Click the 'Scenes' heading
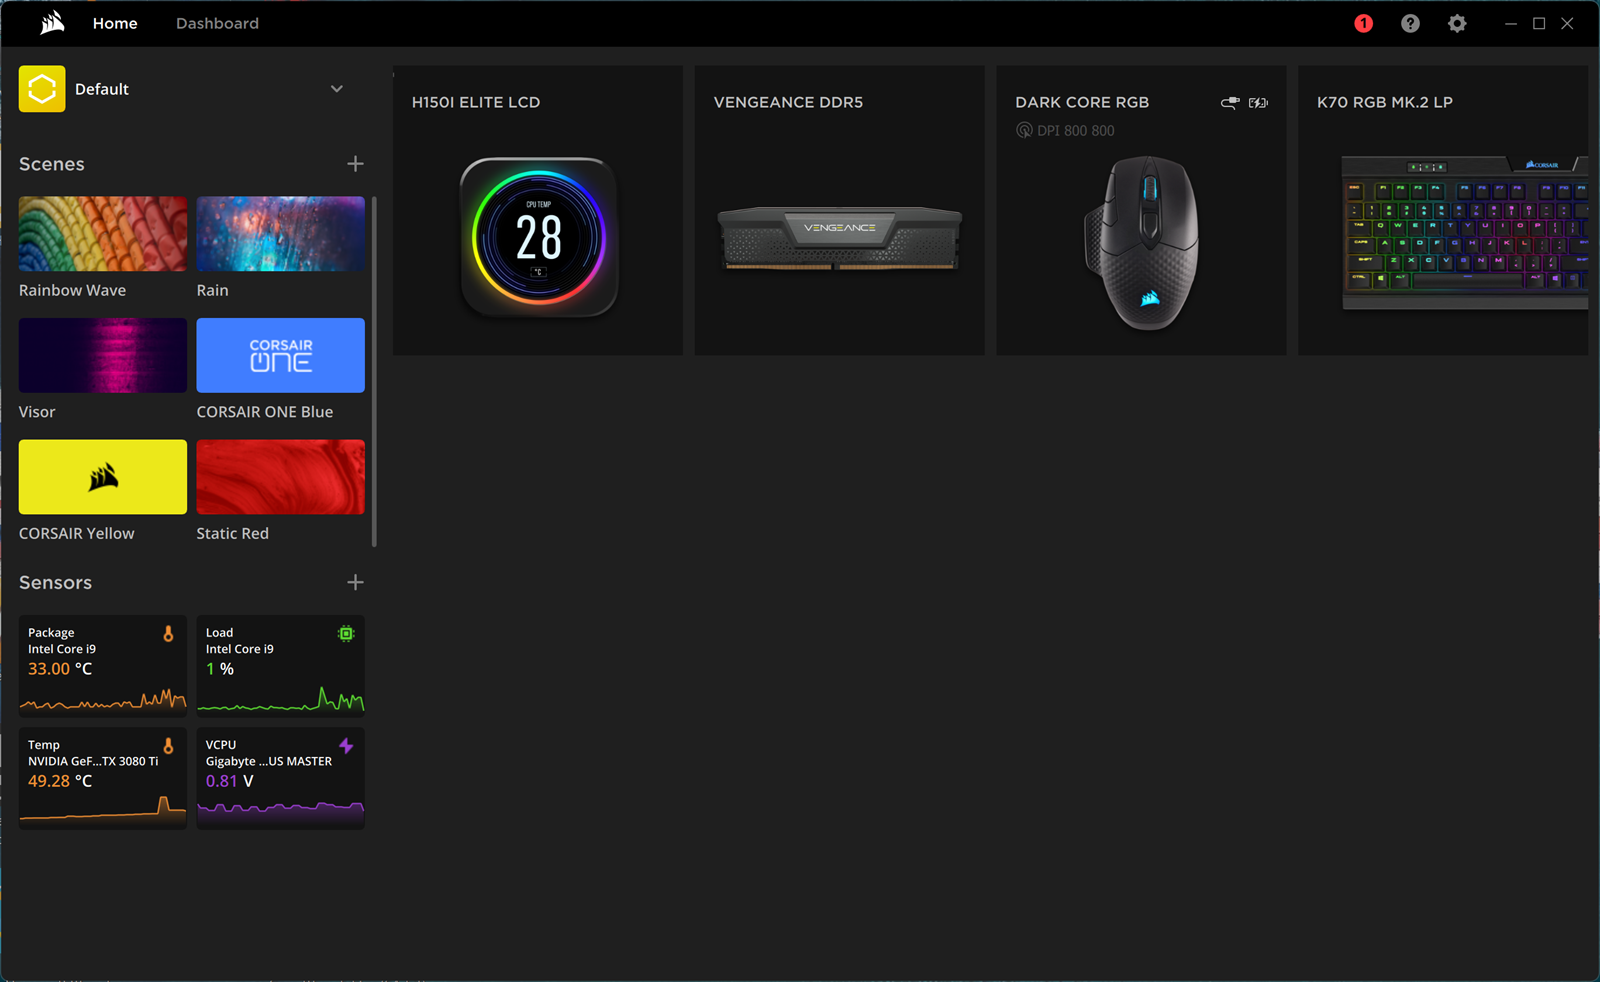Screen dimensions: 1600x982 pos(52,164)
